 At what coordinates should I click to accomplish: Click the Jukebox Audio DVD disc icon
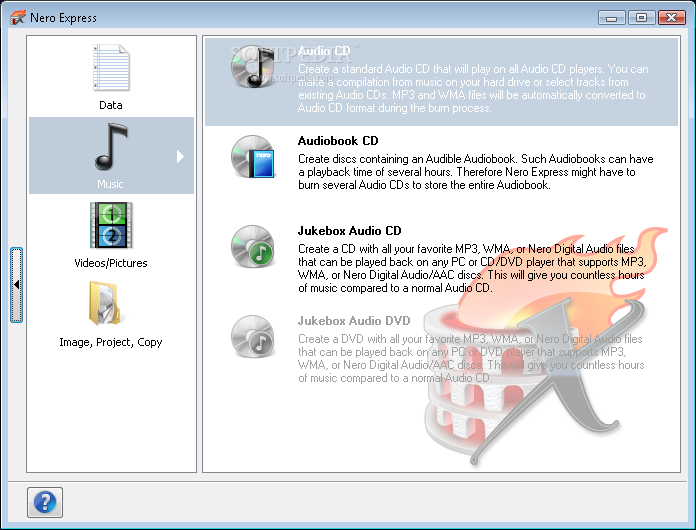[251, 336]
